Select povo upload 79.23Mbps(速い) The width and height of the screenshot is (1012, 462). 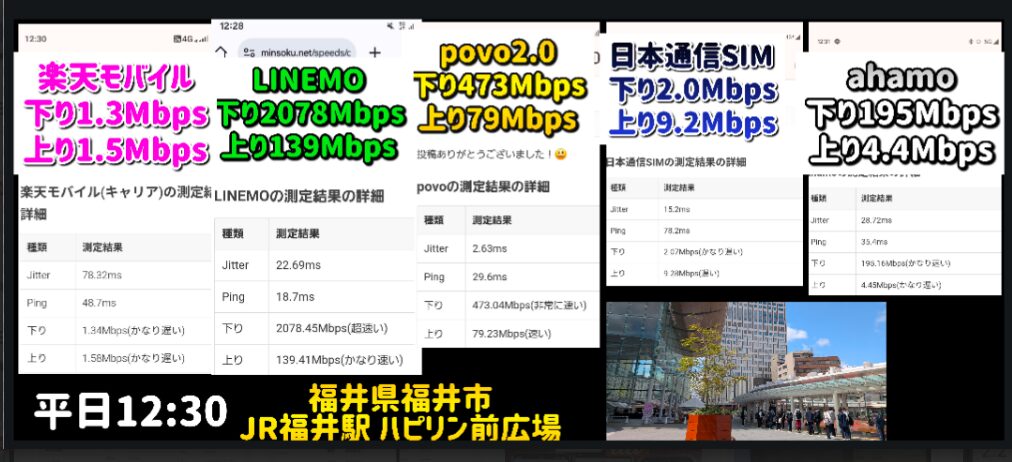point(512,334)
